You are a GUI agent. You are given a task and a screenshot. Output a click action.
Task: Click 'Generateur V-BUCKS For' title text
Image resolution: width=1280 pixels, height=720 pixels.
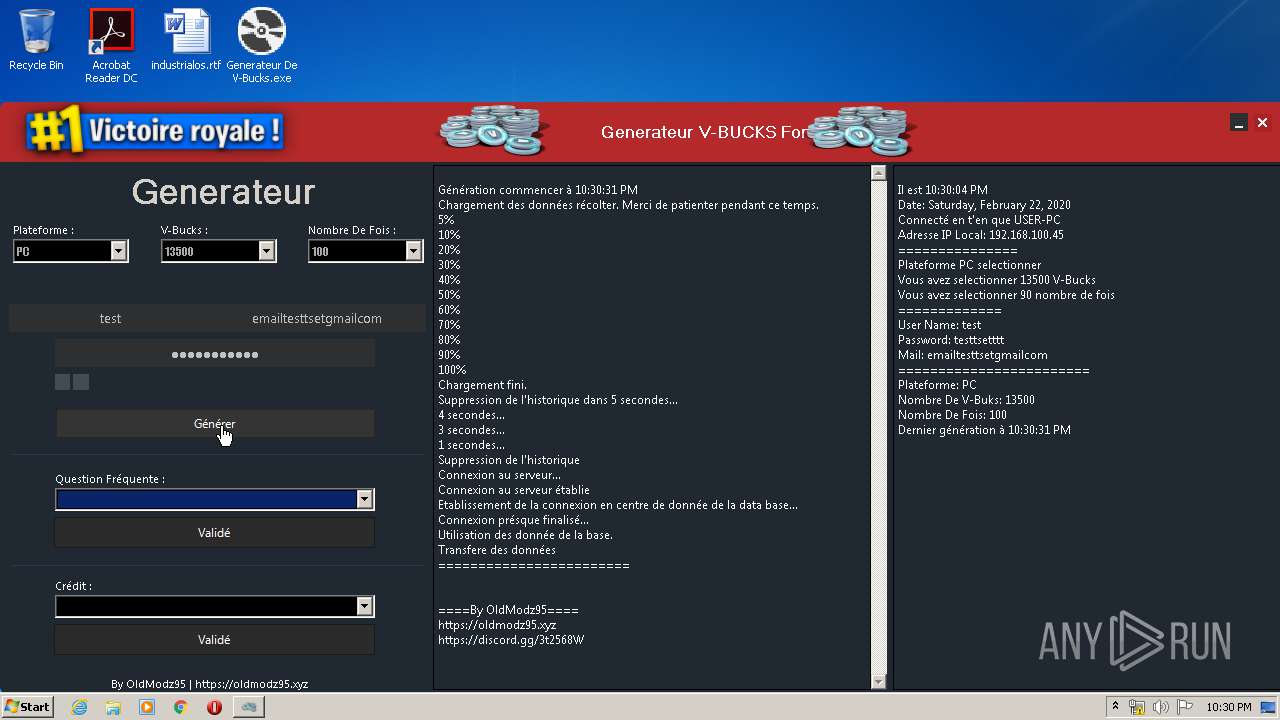point(703,132)
